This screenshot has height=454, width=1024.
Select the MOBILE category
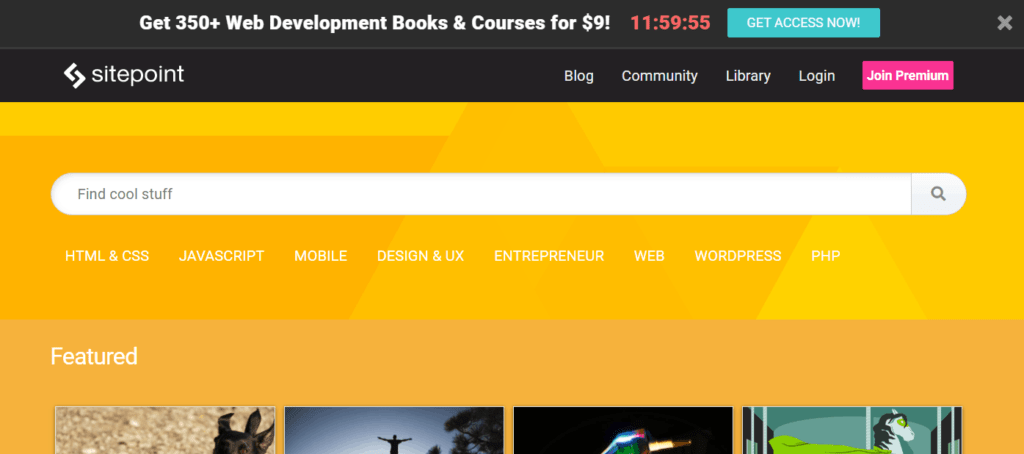click(x=321, y=256)
